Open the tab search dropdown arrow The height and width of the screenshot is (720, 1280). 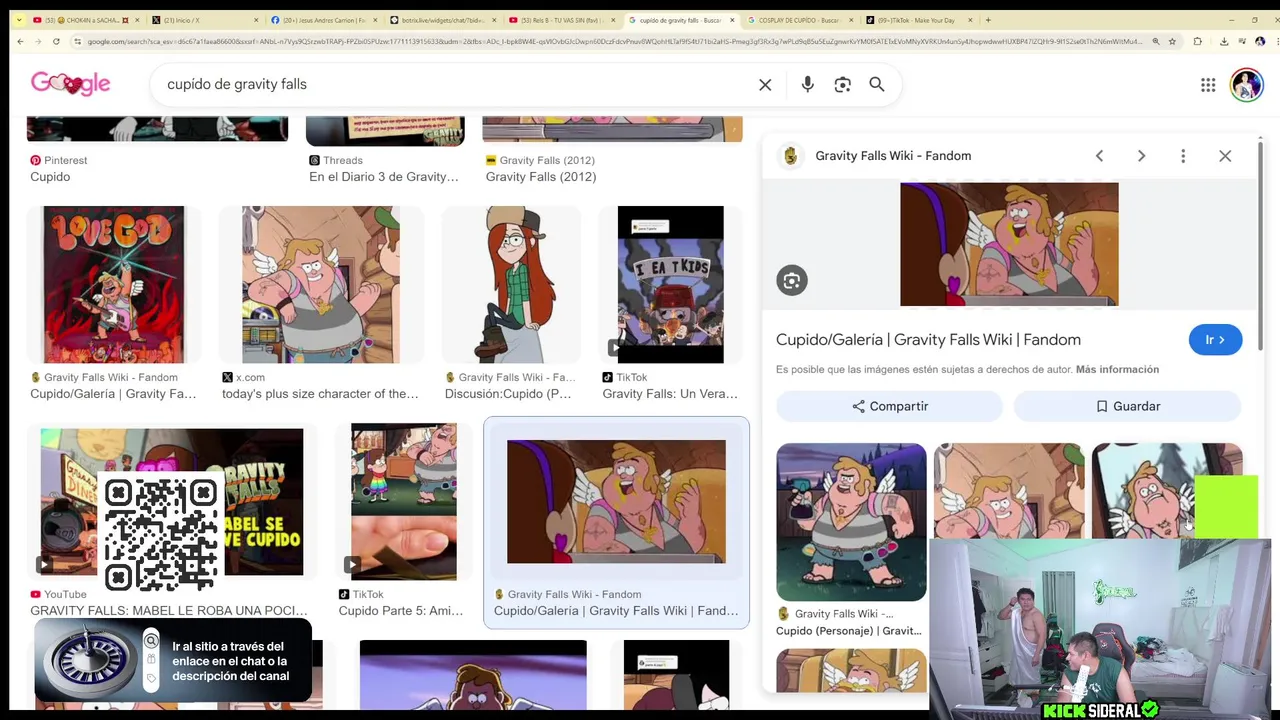(18, 20)
